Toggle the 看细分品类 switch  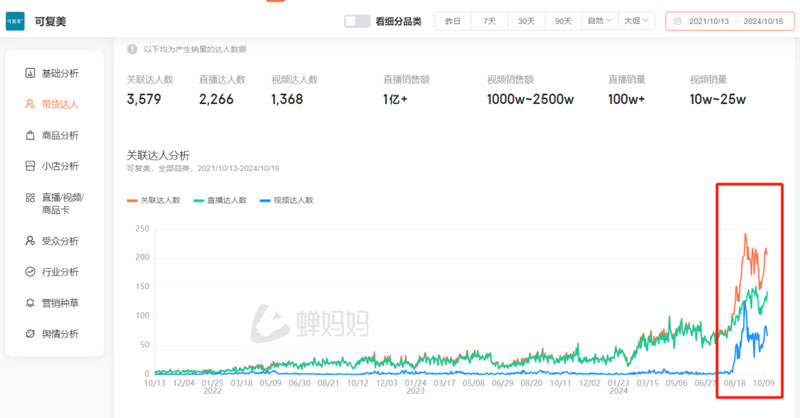(x=357, y=21)
